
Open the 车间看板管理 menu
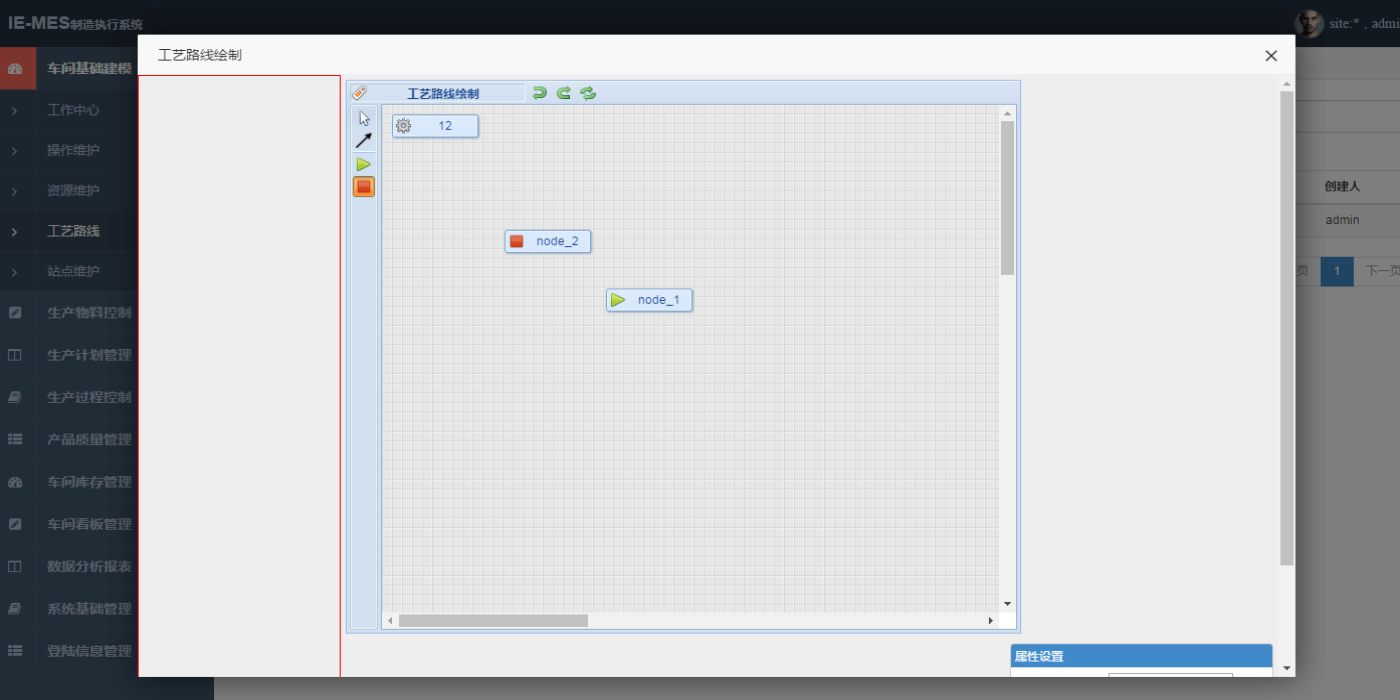tap(89, 524)
